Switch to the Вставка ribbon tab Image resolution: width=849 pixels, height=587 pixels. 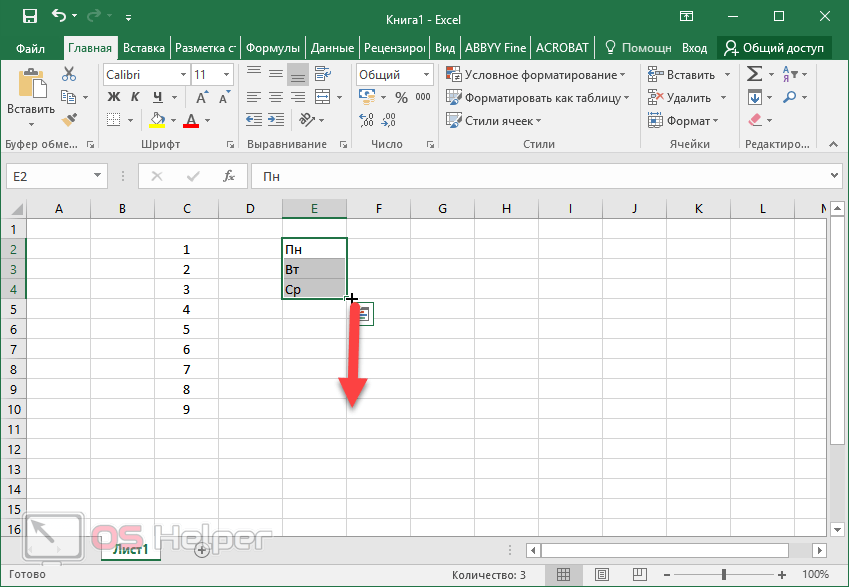tap(145, 48)
